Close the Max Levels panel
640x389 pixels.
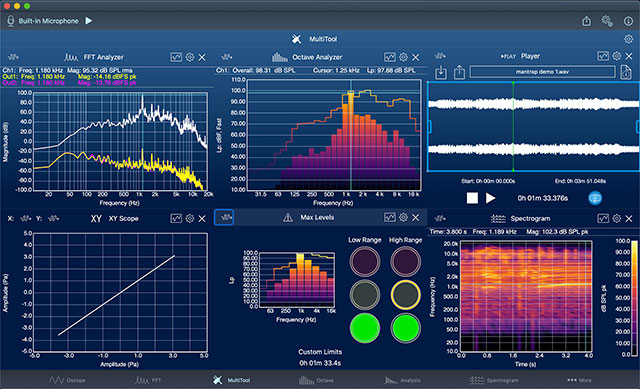pyautogui.click(x=416, y=218)
